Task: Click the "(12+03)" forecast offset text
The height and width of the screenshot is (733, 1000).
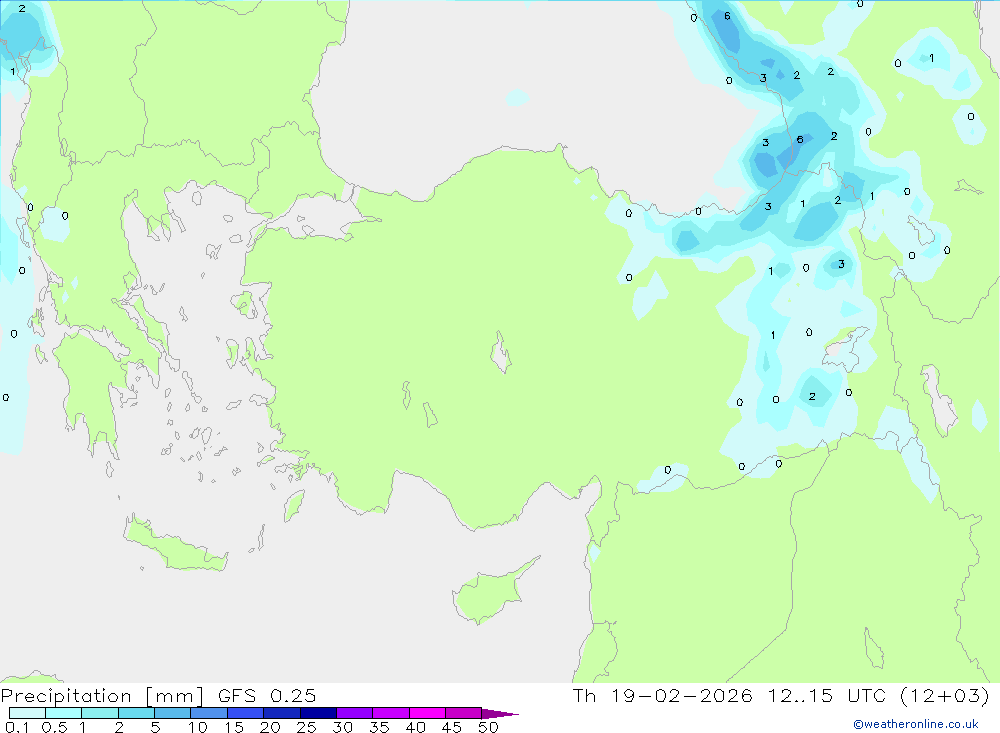Action: [x=945, y=695]
